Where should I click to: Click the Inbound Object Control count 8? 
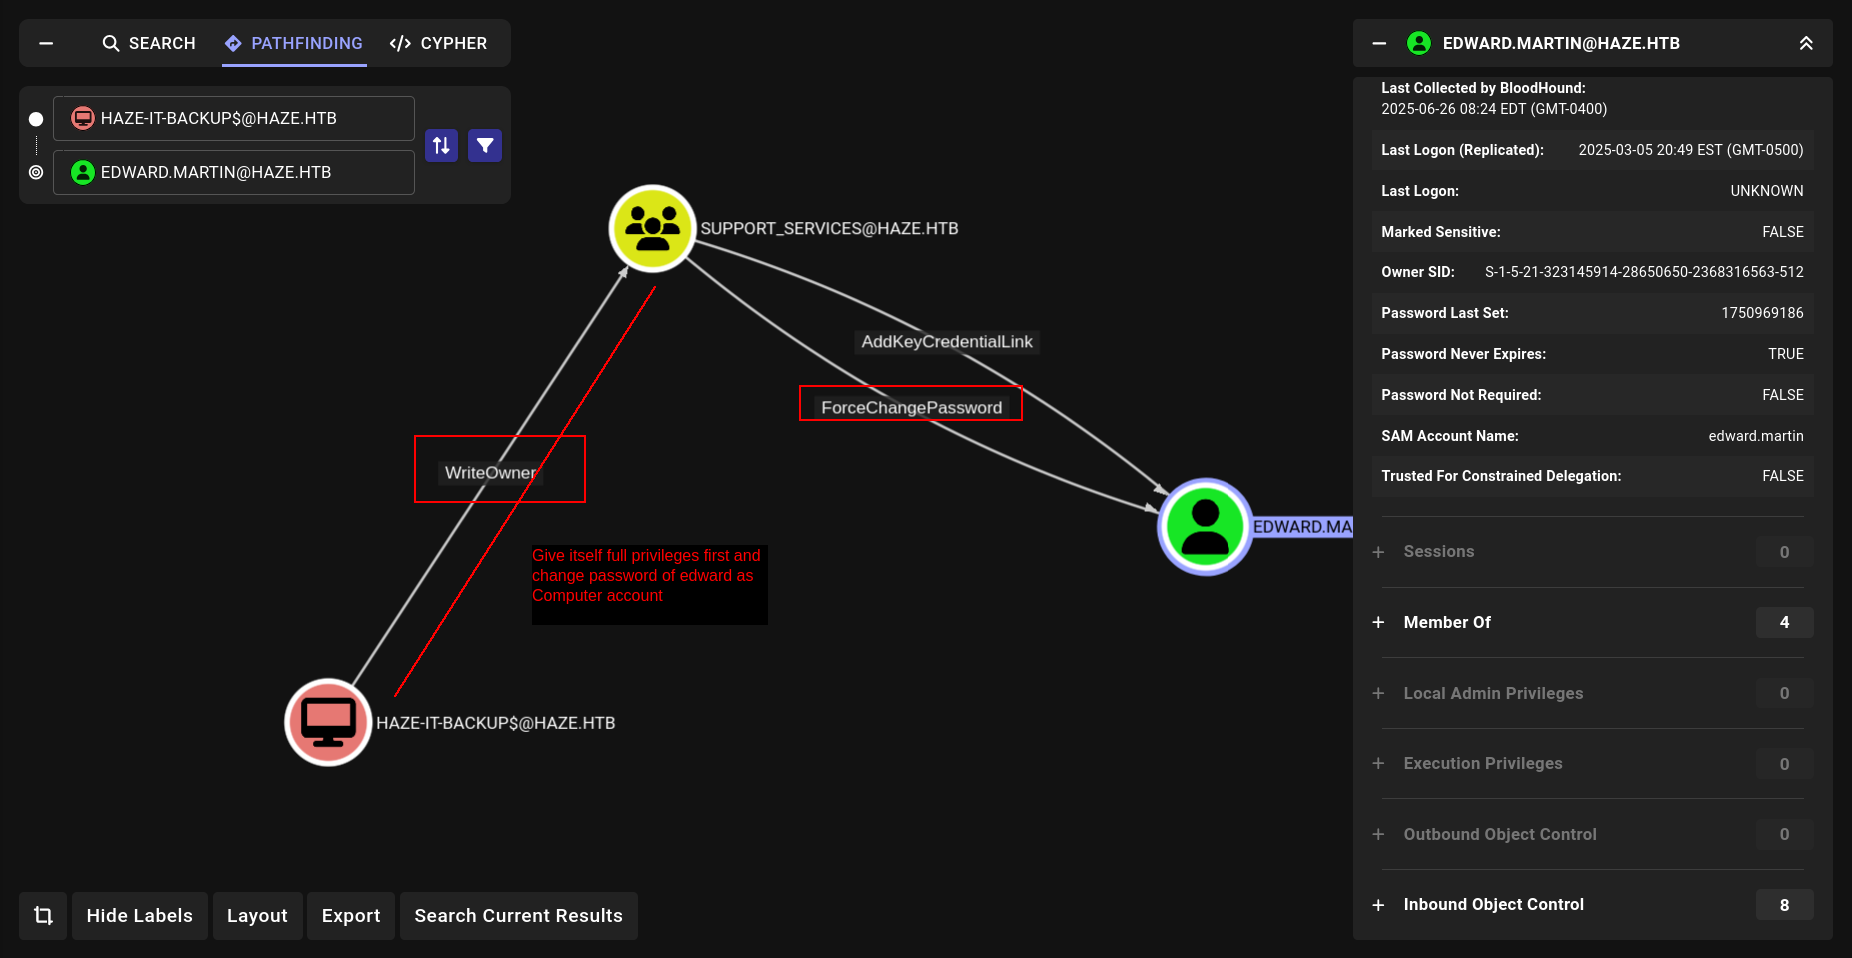pos(1784,905)
